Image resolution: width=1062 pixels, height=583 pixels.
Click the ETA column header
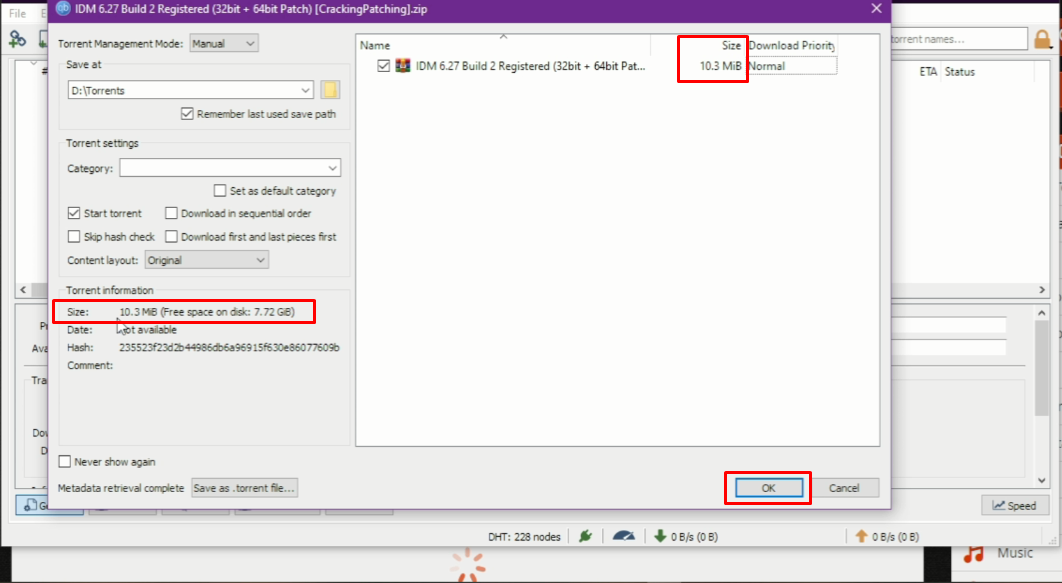[x=928, y=72]
